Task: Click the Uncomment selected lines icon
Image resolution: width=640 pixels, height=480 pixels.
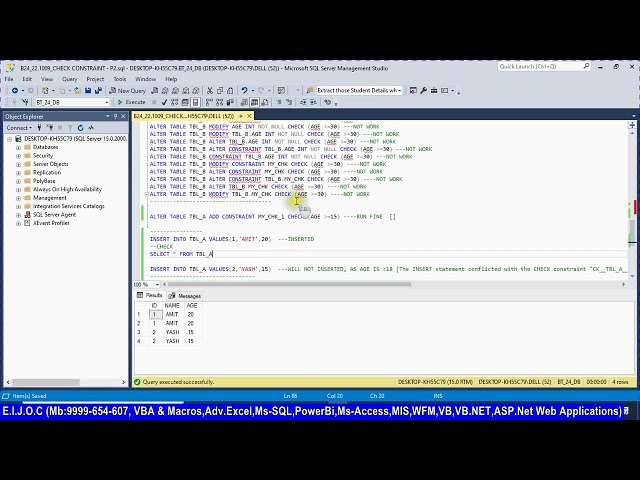Action: 289,102
